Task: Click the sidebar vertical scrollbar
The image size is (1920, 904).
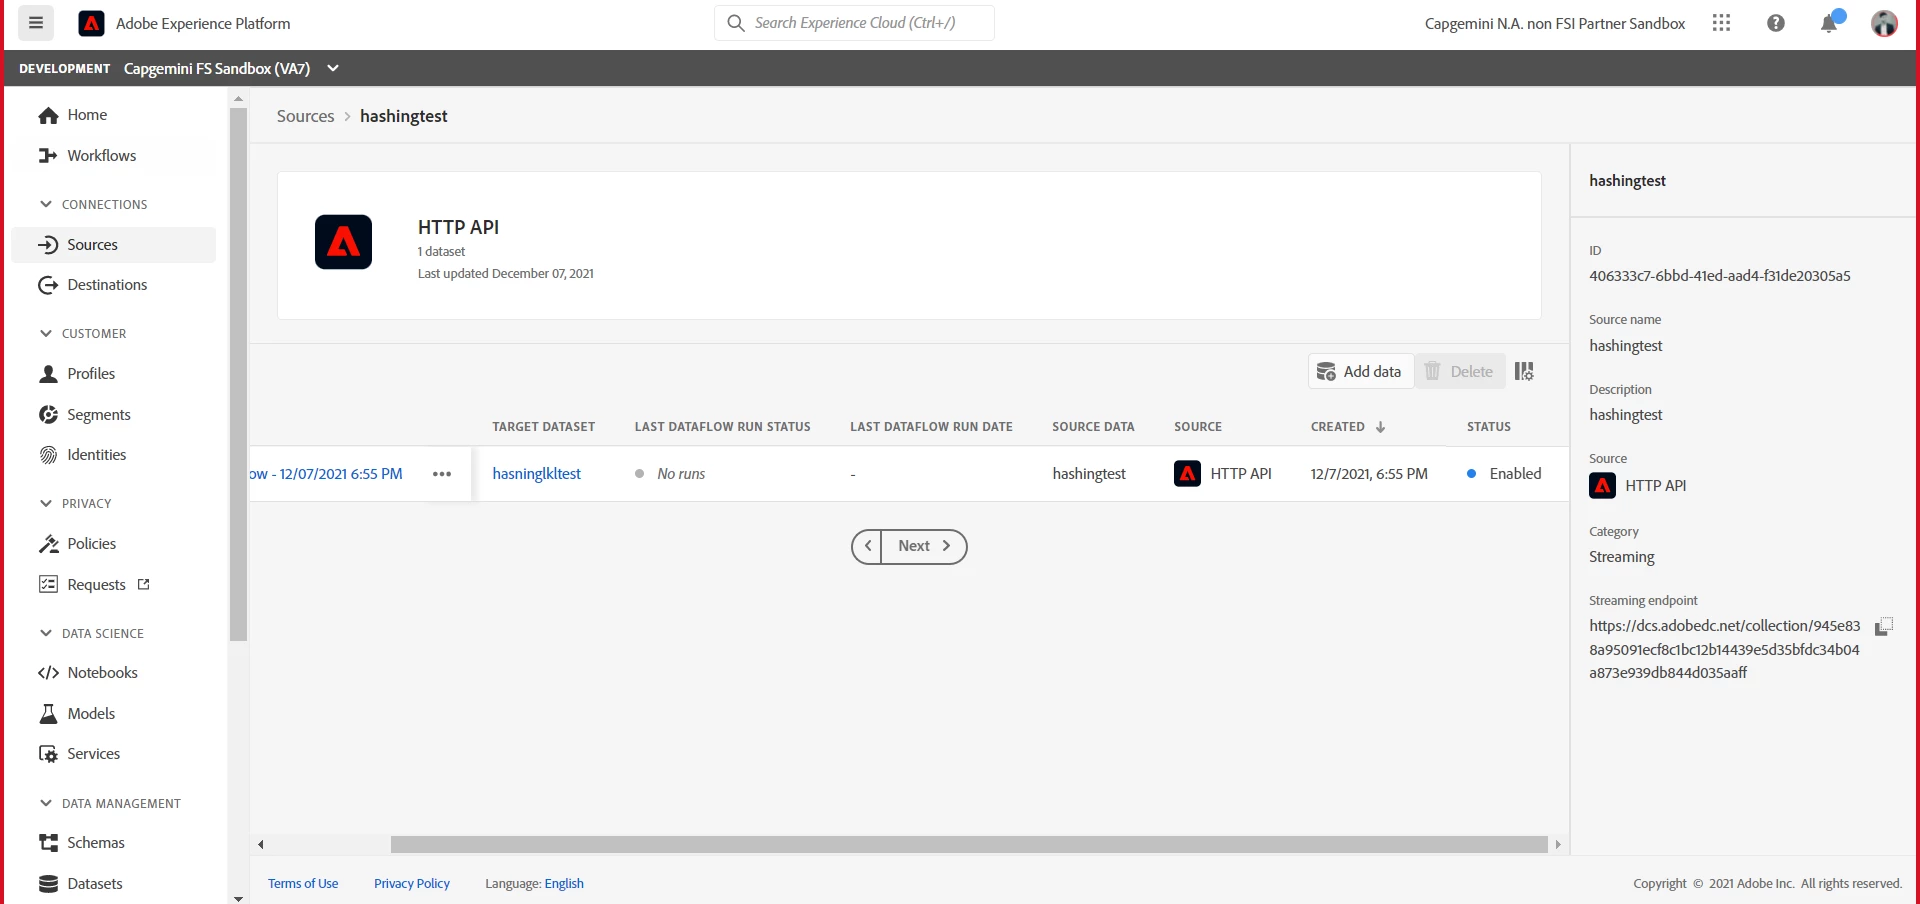Action: pyautogui.click(x=238, y=374)
